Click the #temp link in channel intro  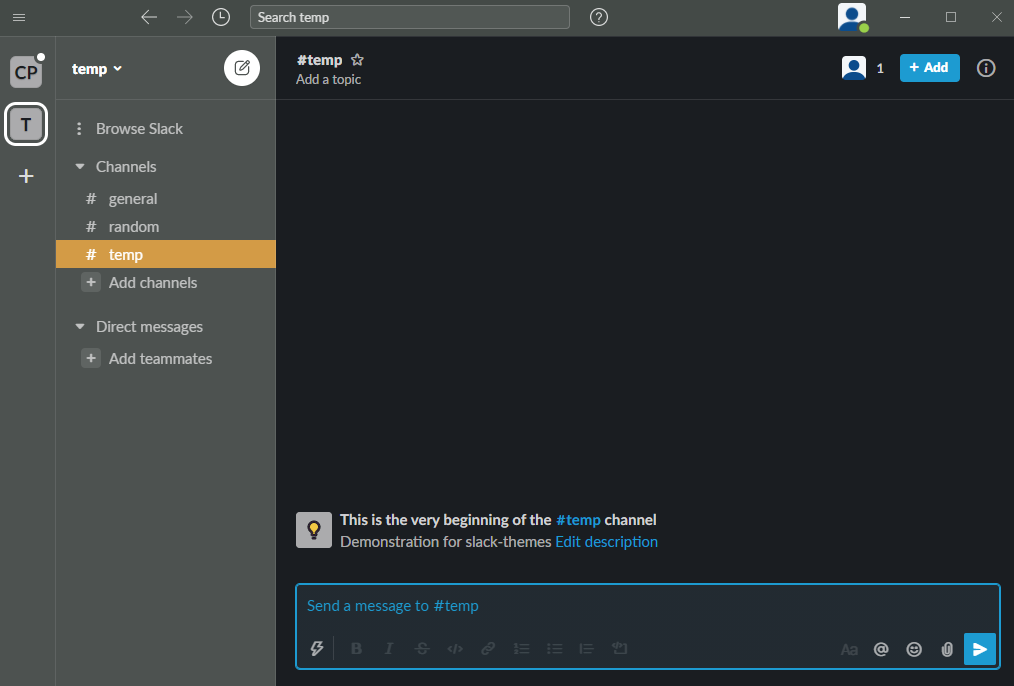[578, 520]
